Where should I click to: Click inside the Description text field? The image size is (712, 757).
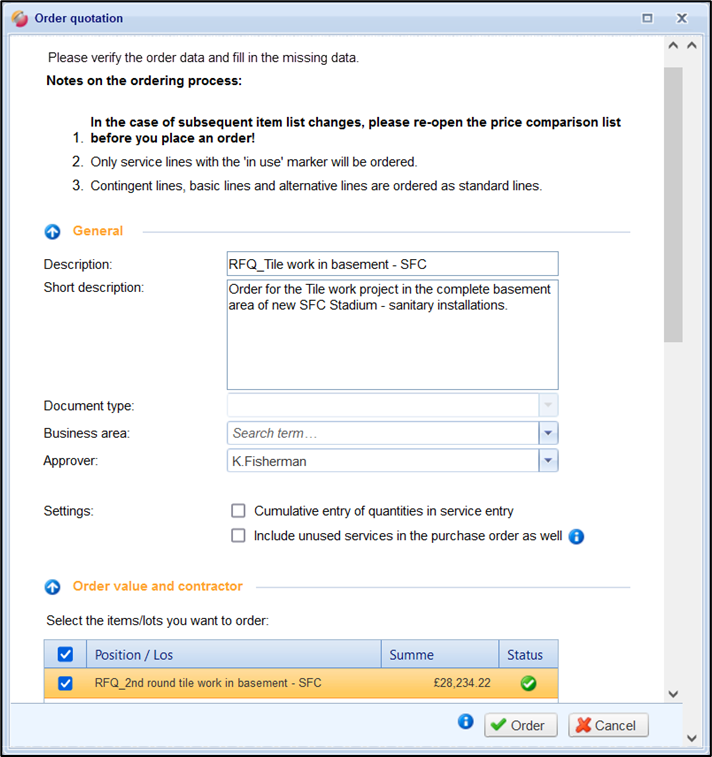click(x=392, y=264)
